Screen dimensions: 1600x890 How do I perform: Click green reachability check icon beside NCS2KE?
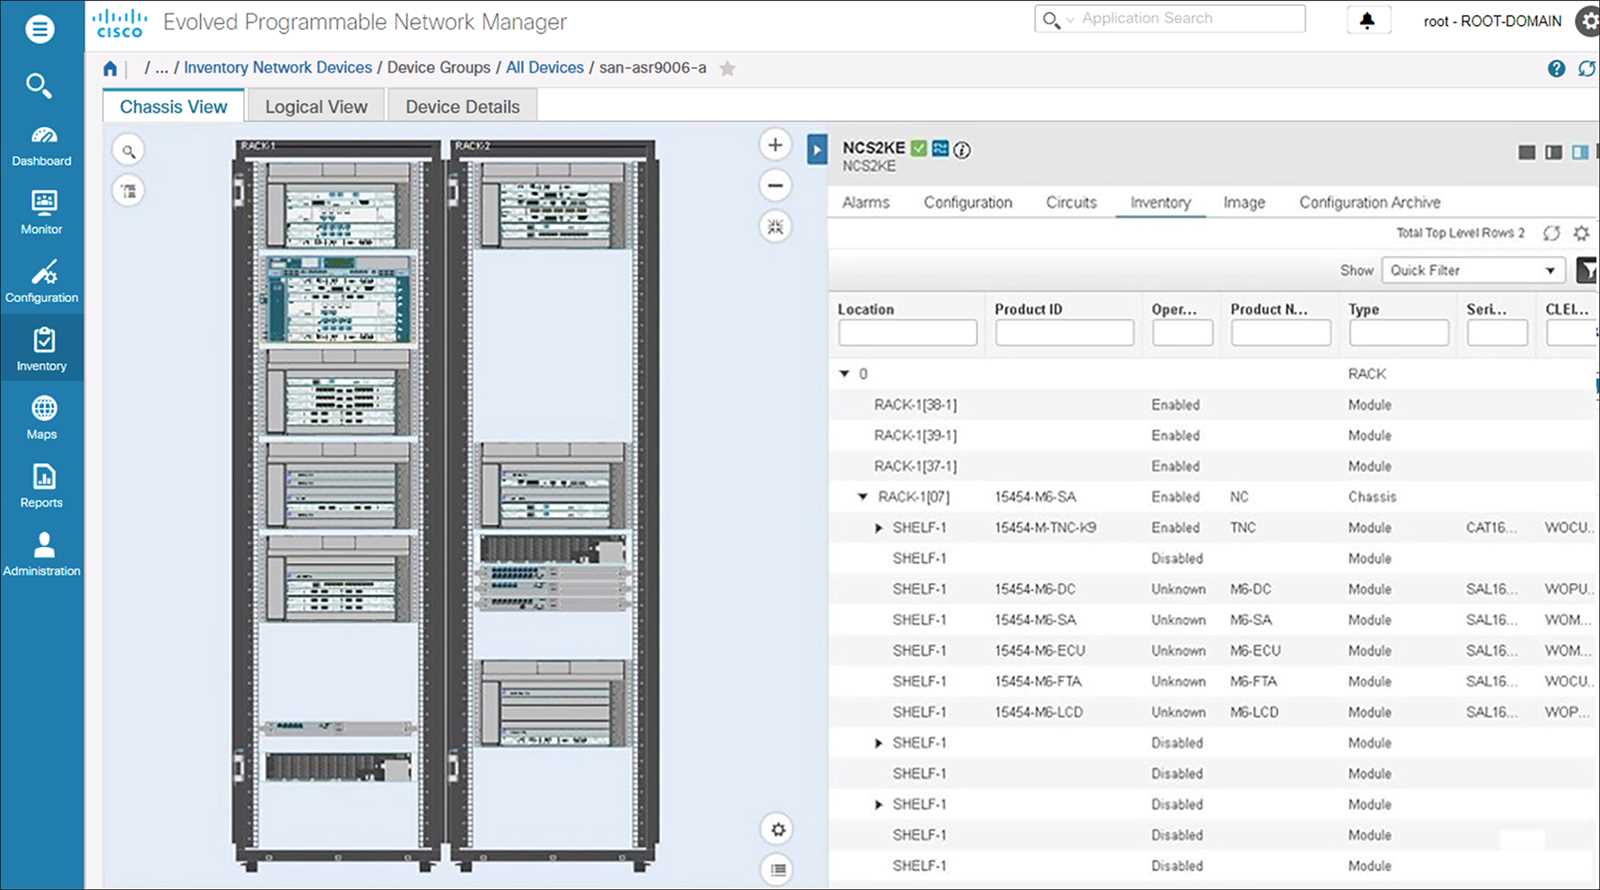(x=919, y=148)
